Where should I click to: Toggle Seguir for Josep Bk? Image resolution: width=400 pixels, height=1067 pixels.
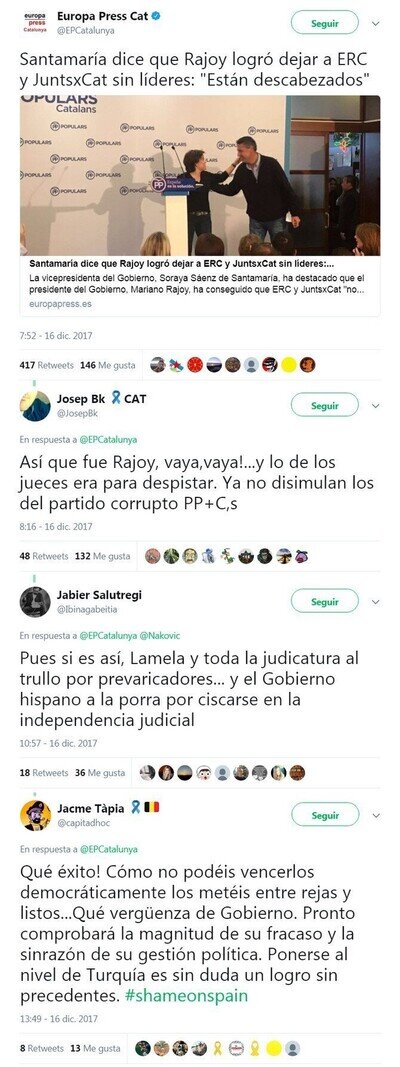[x=324, y=406]
